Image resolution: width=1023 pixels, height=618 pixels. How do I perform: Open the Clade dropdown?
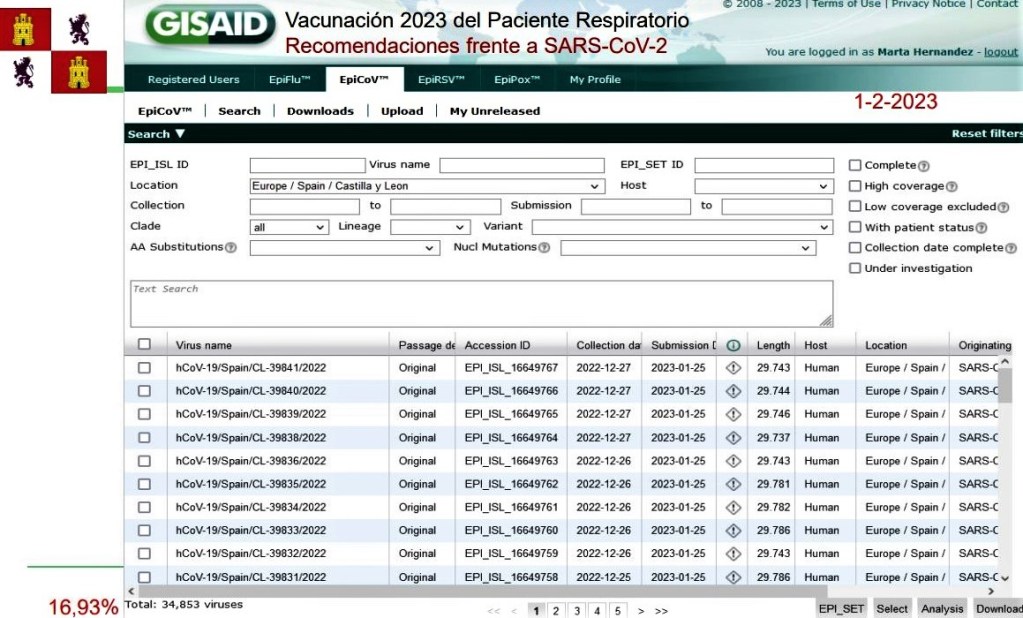click(x=289, y=227)
